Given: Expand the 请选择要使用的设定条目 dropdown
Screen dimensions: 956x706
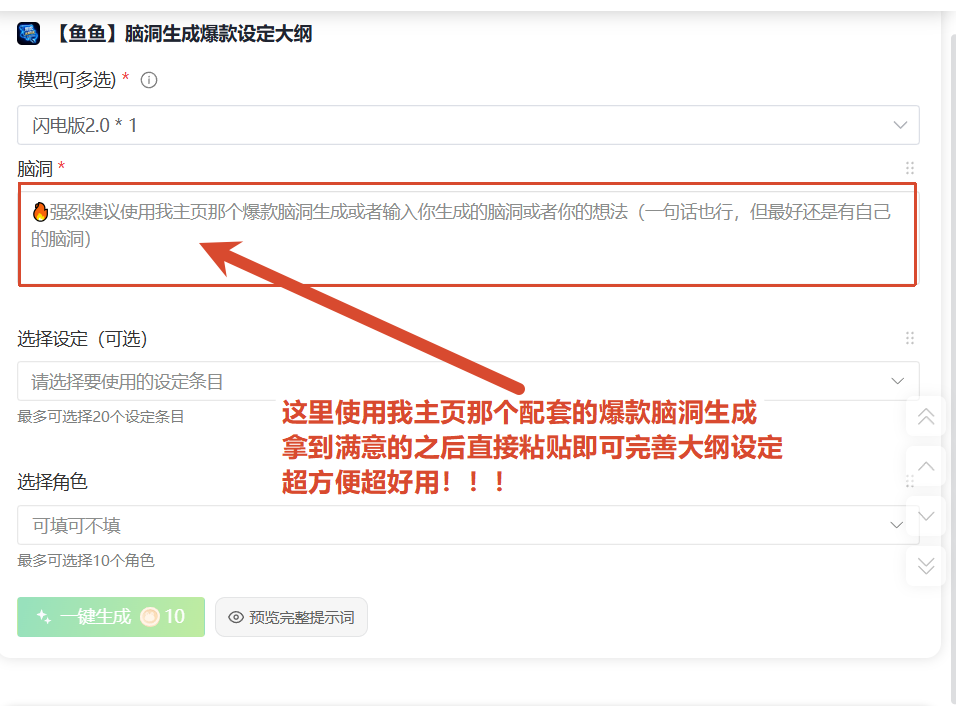Looking at the screenshot, I should 468,381.
